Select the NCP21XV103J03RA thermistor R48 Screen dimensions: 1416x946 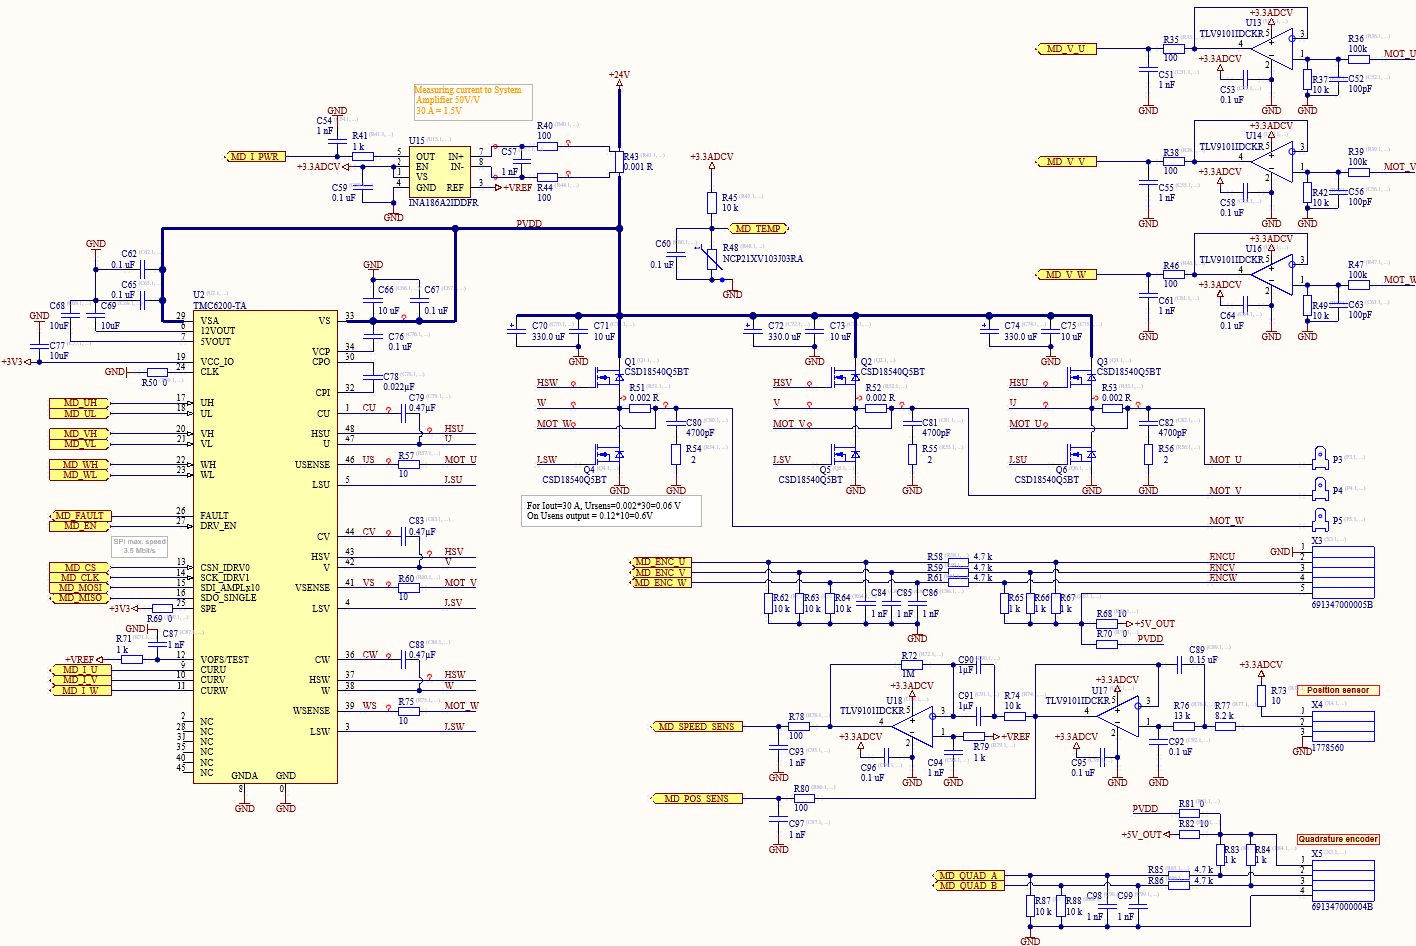click(711, 258)
